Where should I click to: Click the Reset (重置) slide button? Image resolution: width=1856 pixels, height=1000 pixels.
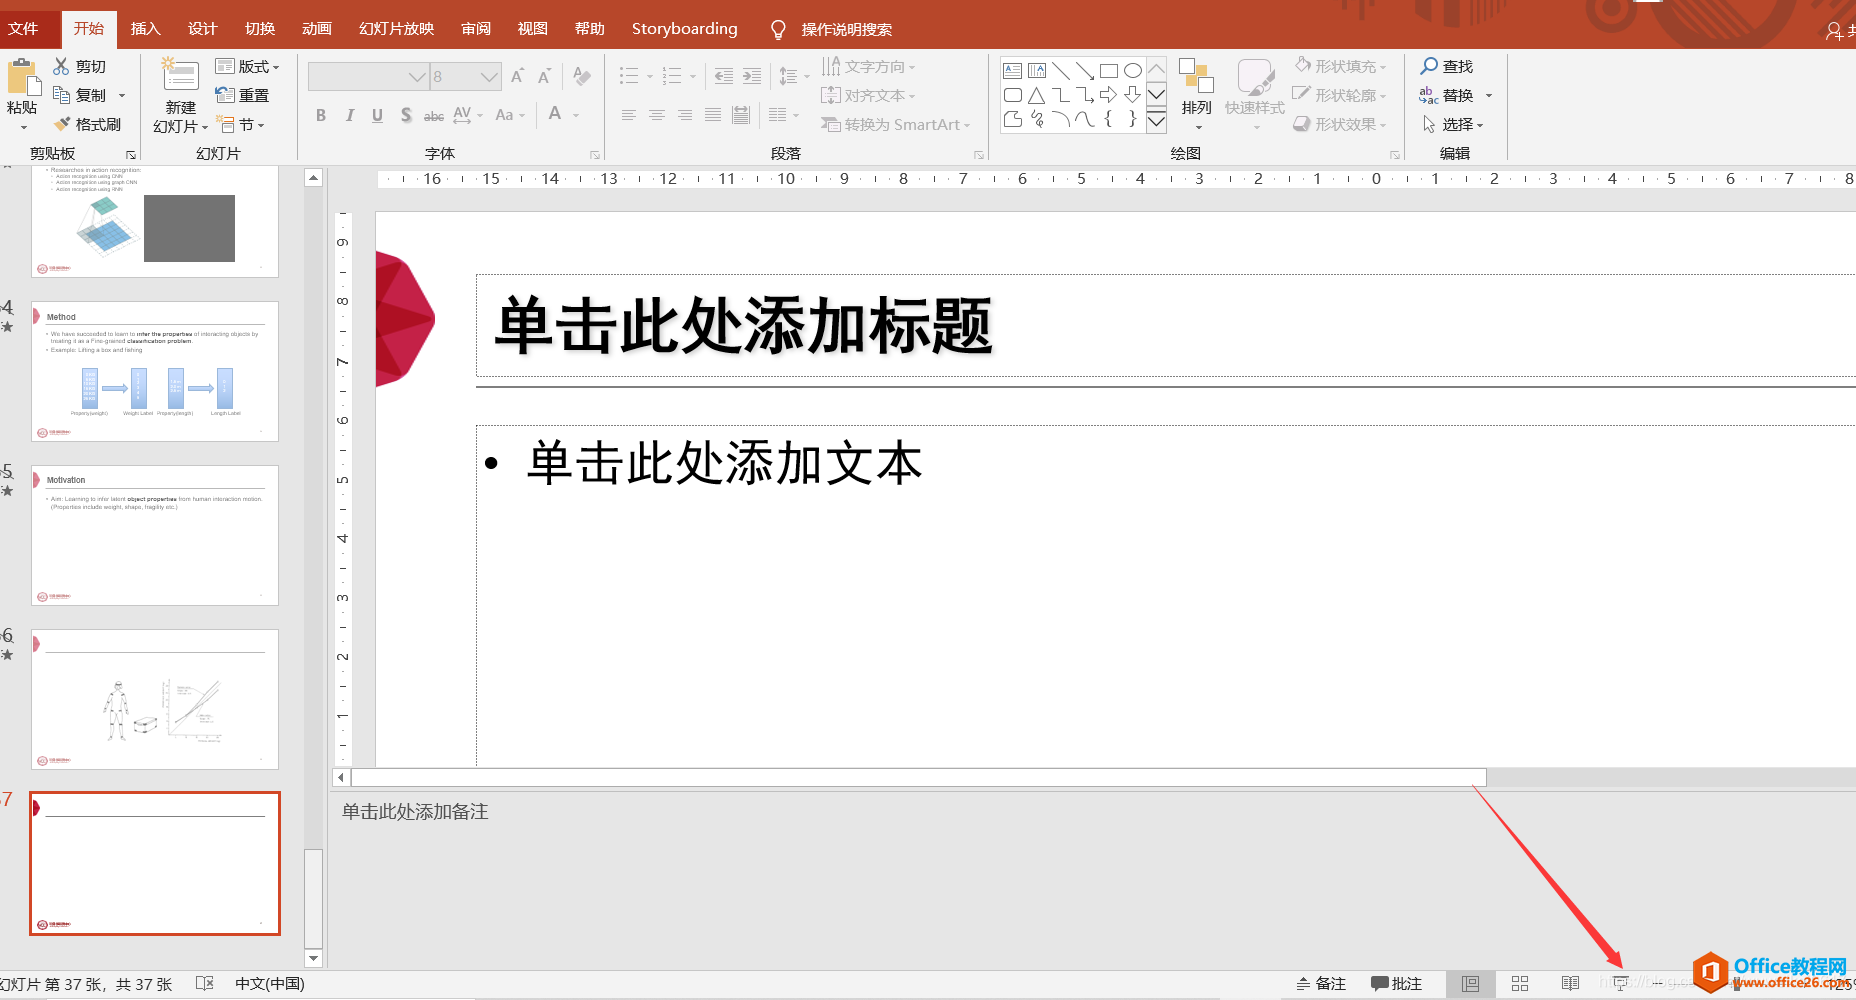click(x=243, y=95)
